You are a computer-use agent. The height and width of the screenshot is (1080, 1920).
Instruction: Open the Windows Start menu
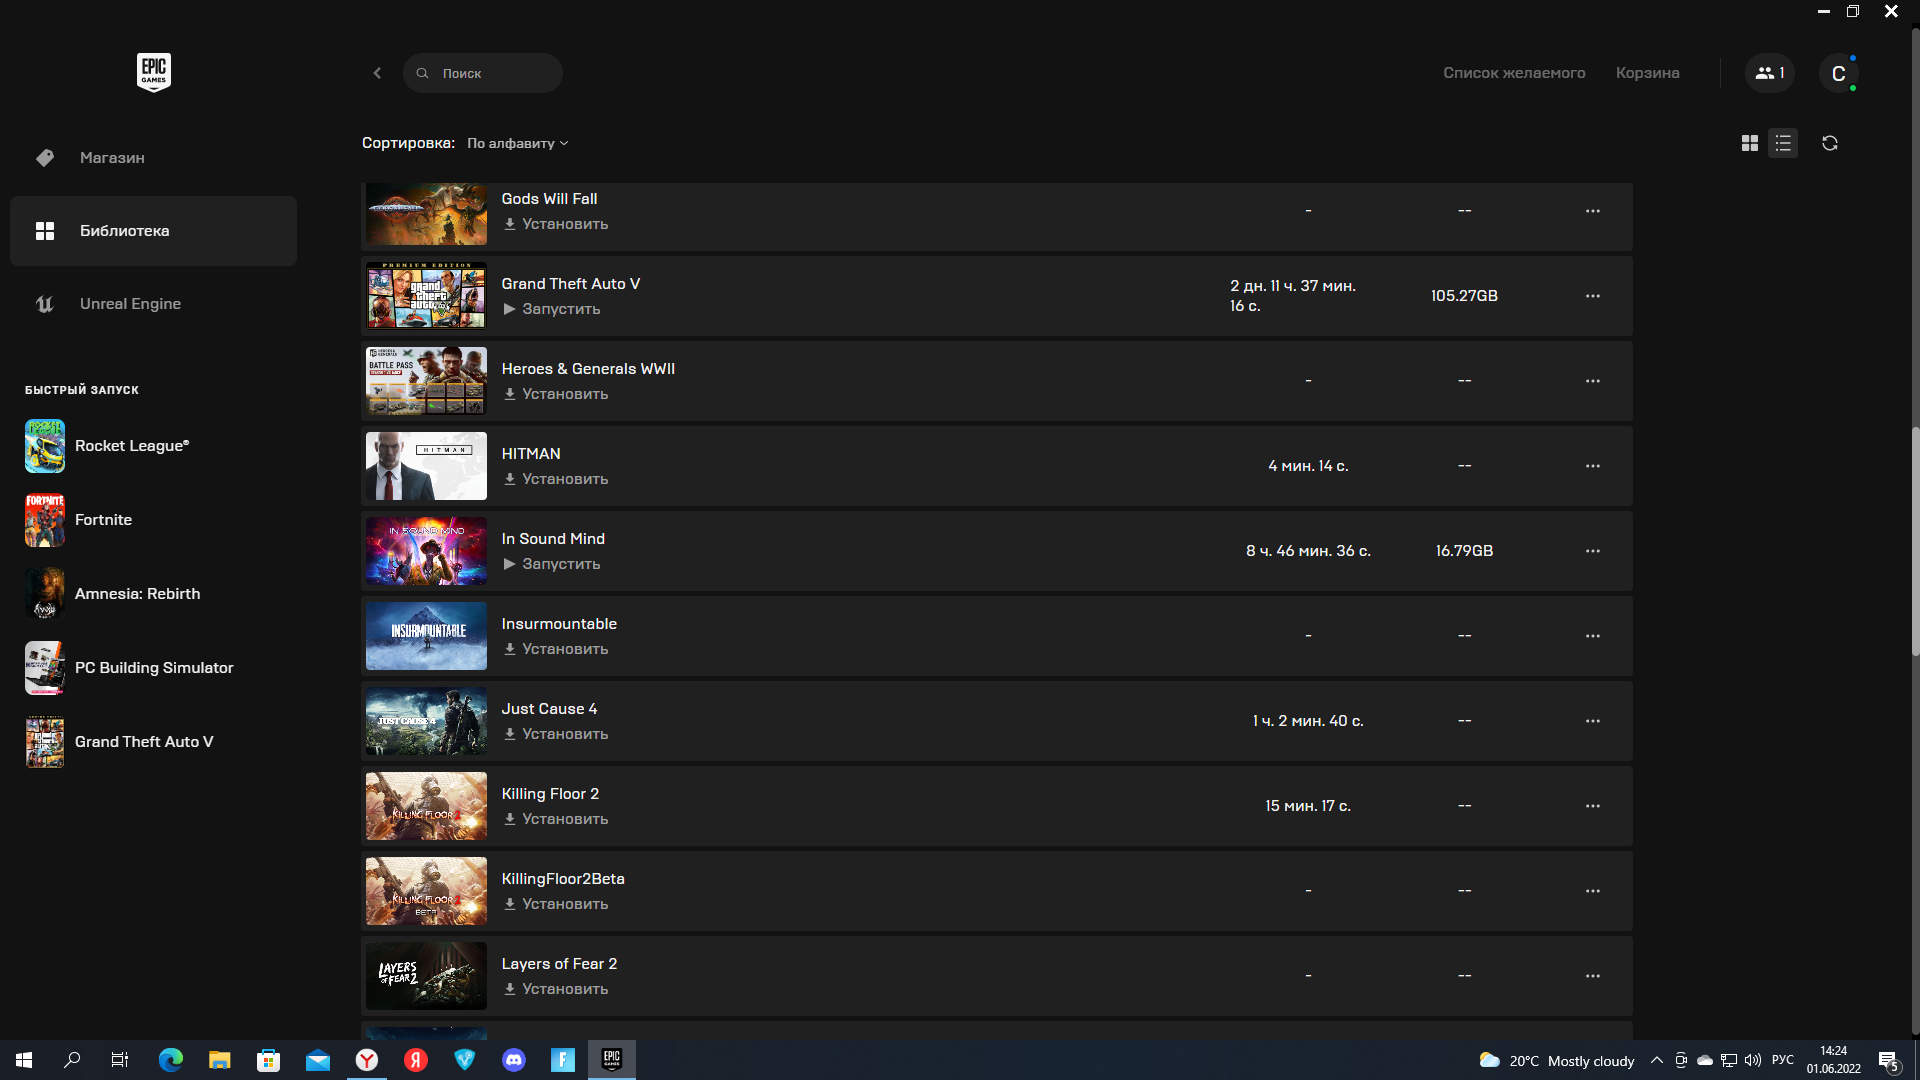click(x=24, y=1060)
